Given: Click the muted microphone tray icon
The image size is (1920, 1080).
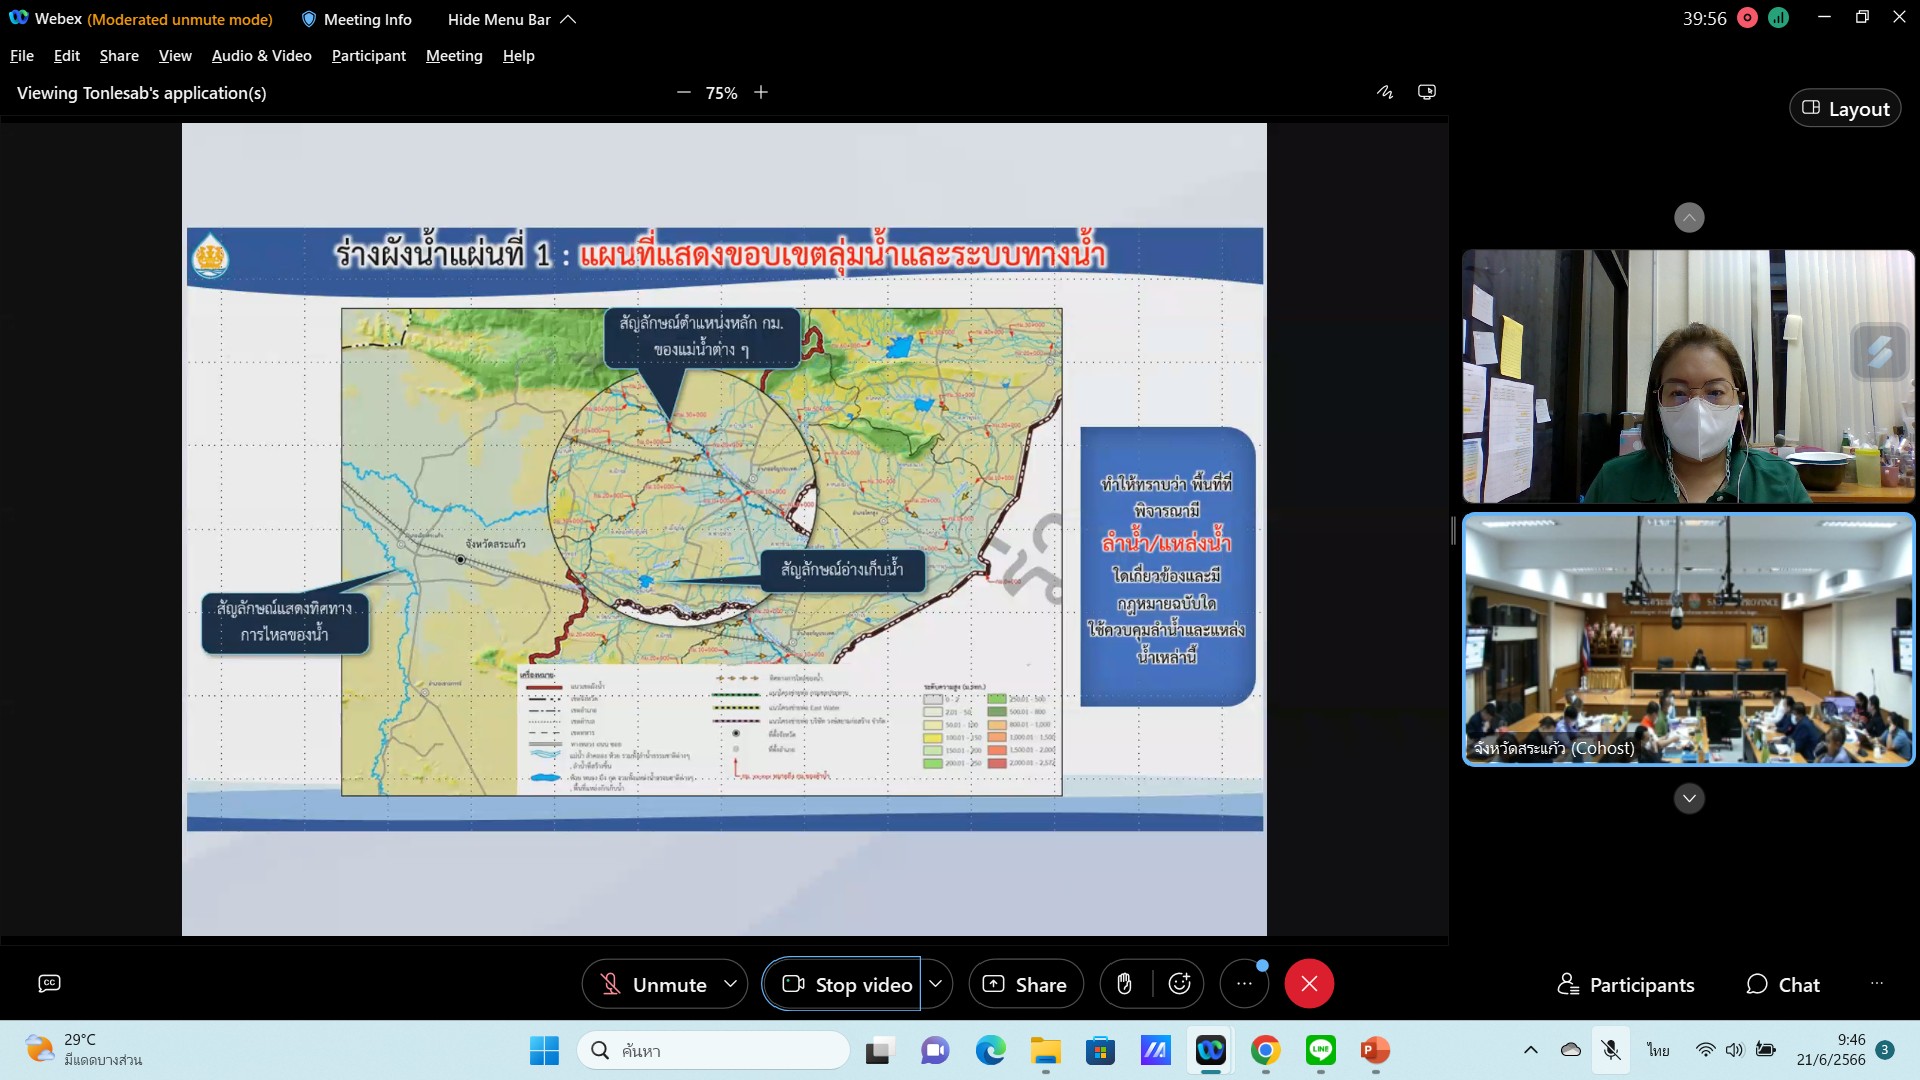Looking at the screenshot, I should click(x=1611, y=1050).
